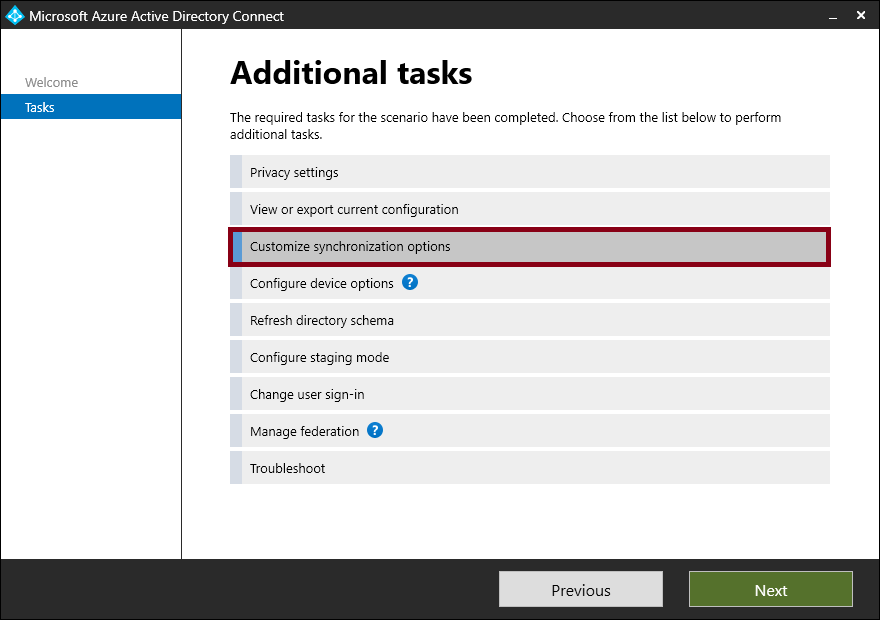The width and height of the screenshot is (880, 620).
Task: Choose Refresh directory schema task
Action: pos(530,320)
